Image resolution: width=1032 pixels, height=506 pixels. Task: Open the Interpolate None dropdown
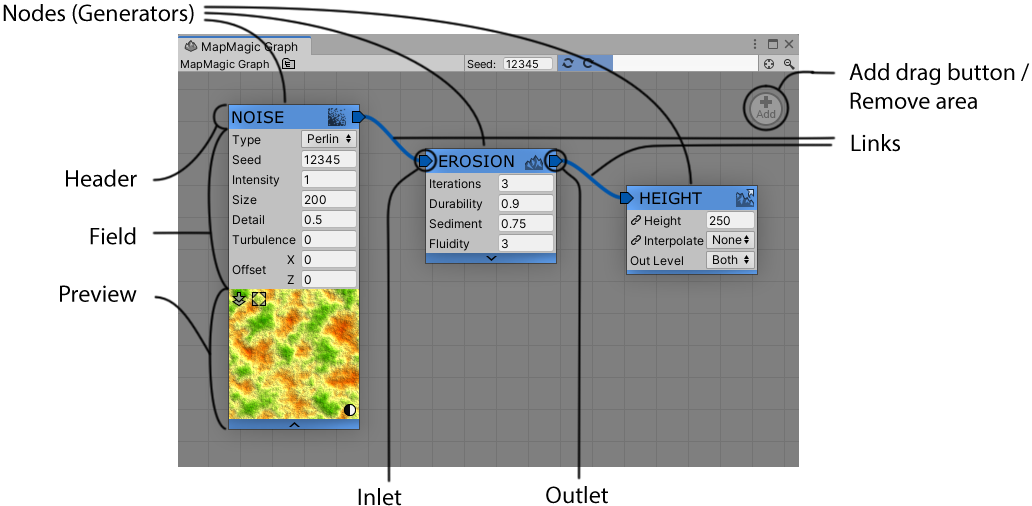(731, 240)
